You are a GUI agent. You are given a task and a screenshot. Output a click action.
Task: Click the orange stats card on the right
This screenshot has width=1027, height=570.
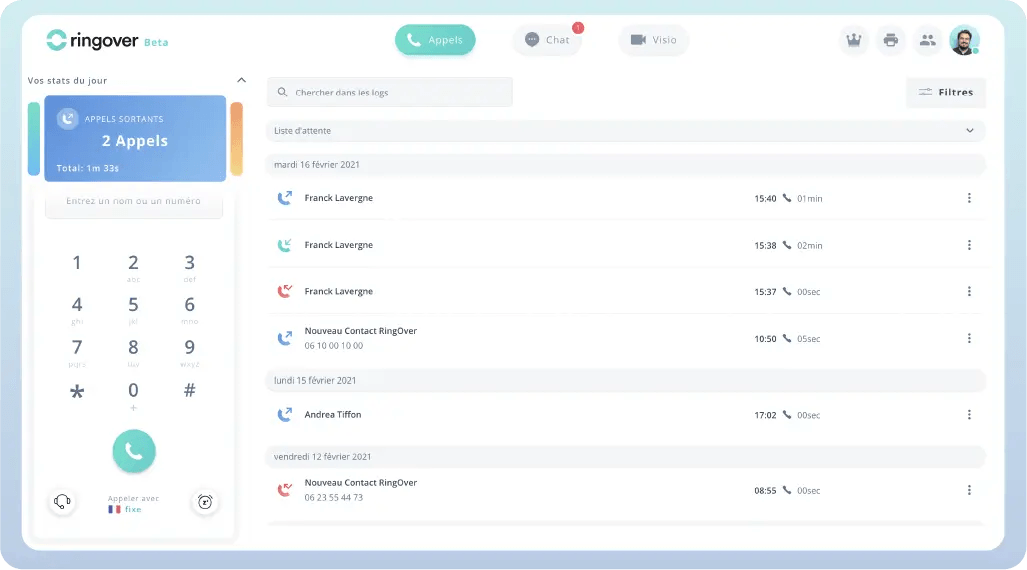point(237,139)
